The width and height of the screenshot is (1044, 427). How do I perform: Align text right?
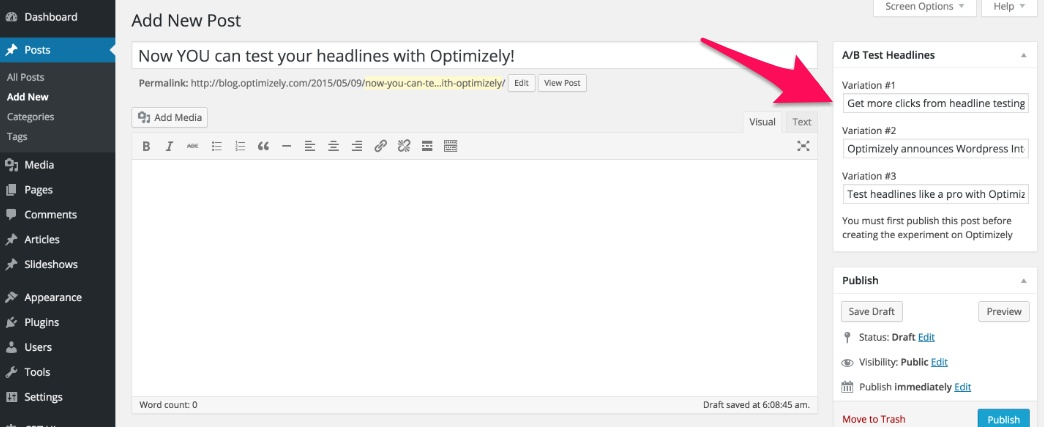coord(357,147)
